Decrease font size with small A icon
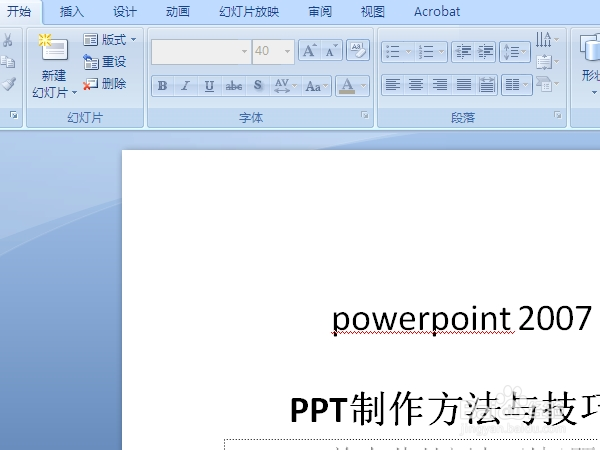This screenshot has height=450, width=600. coord(331,51)
